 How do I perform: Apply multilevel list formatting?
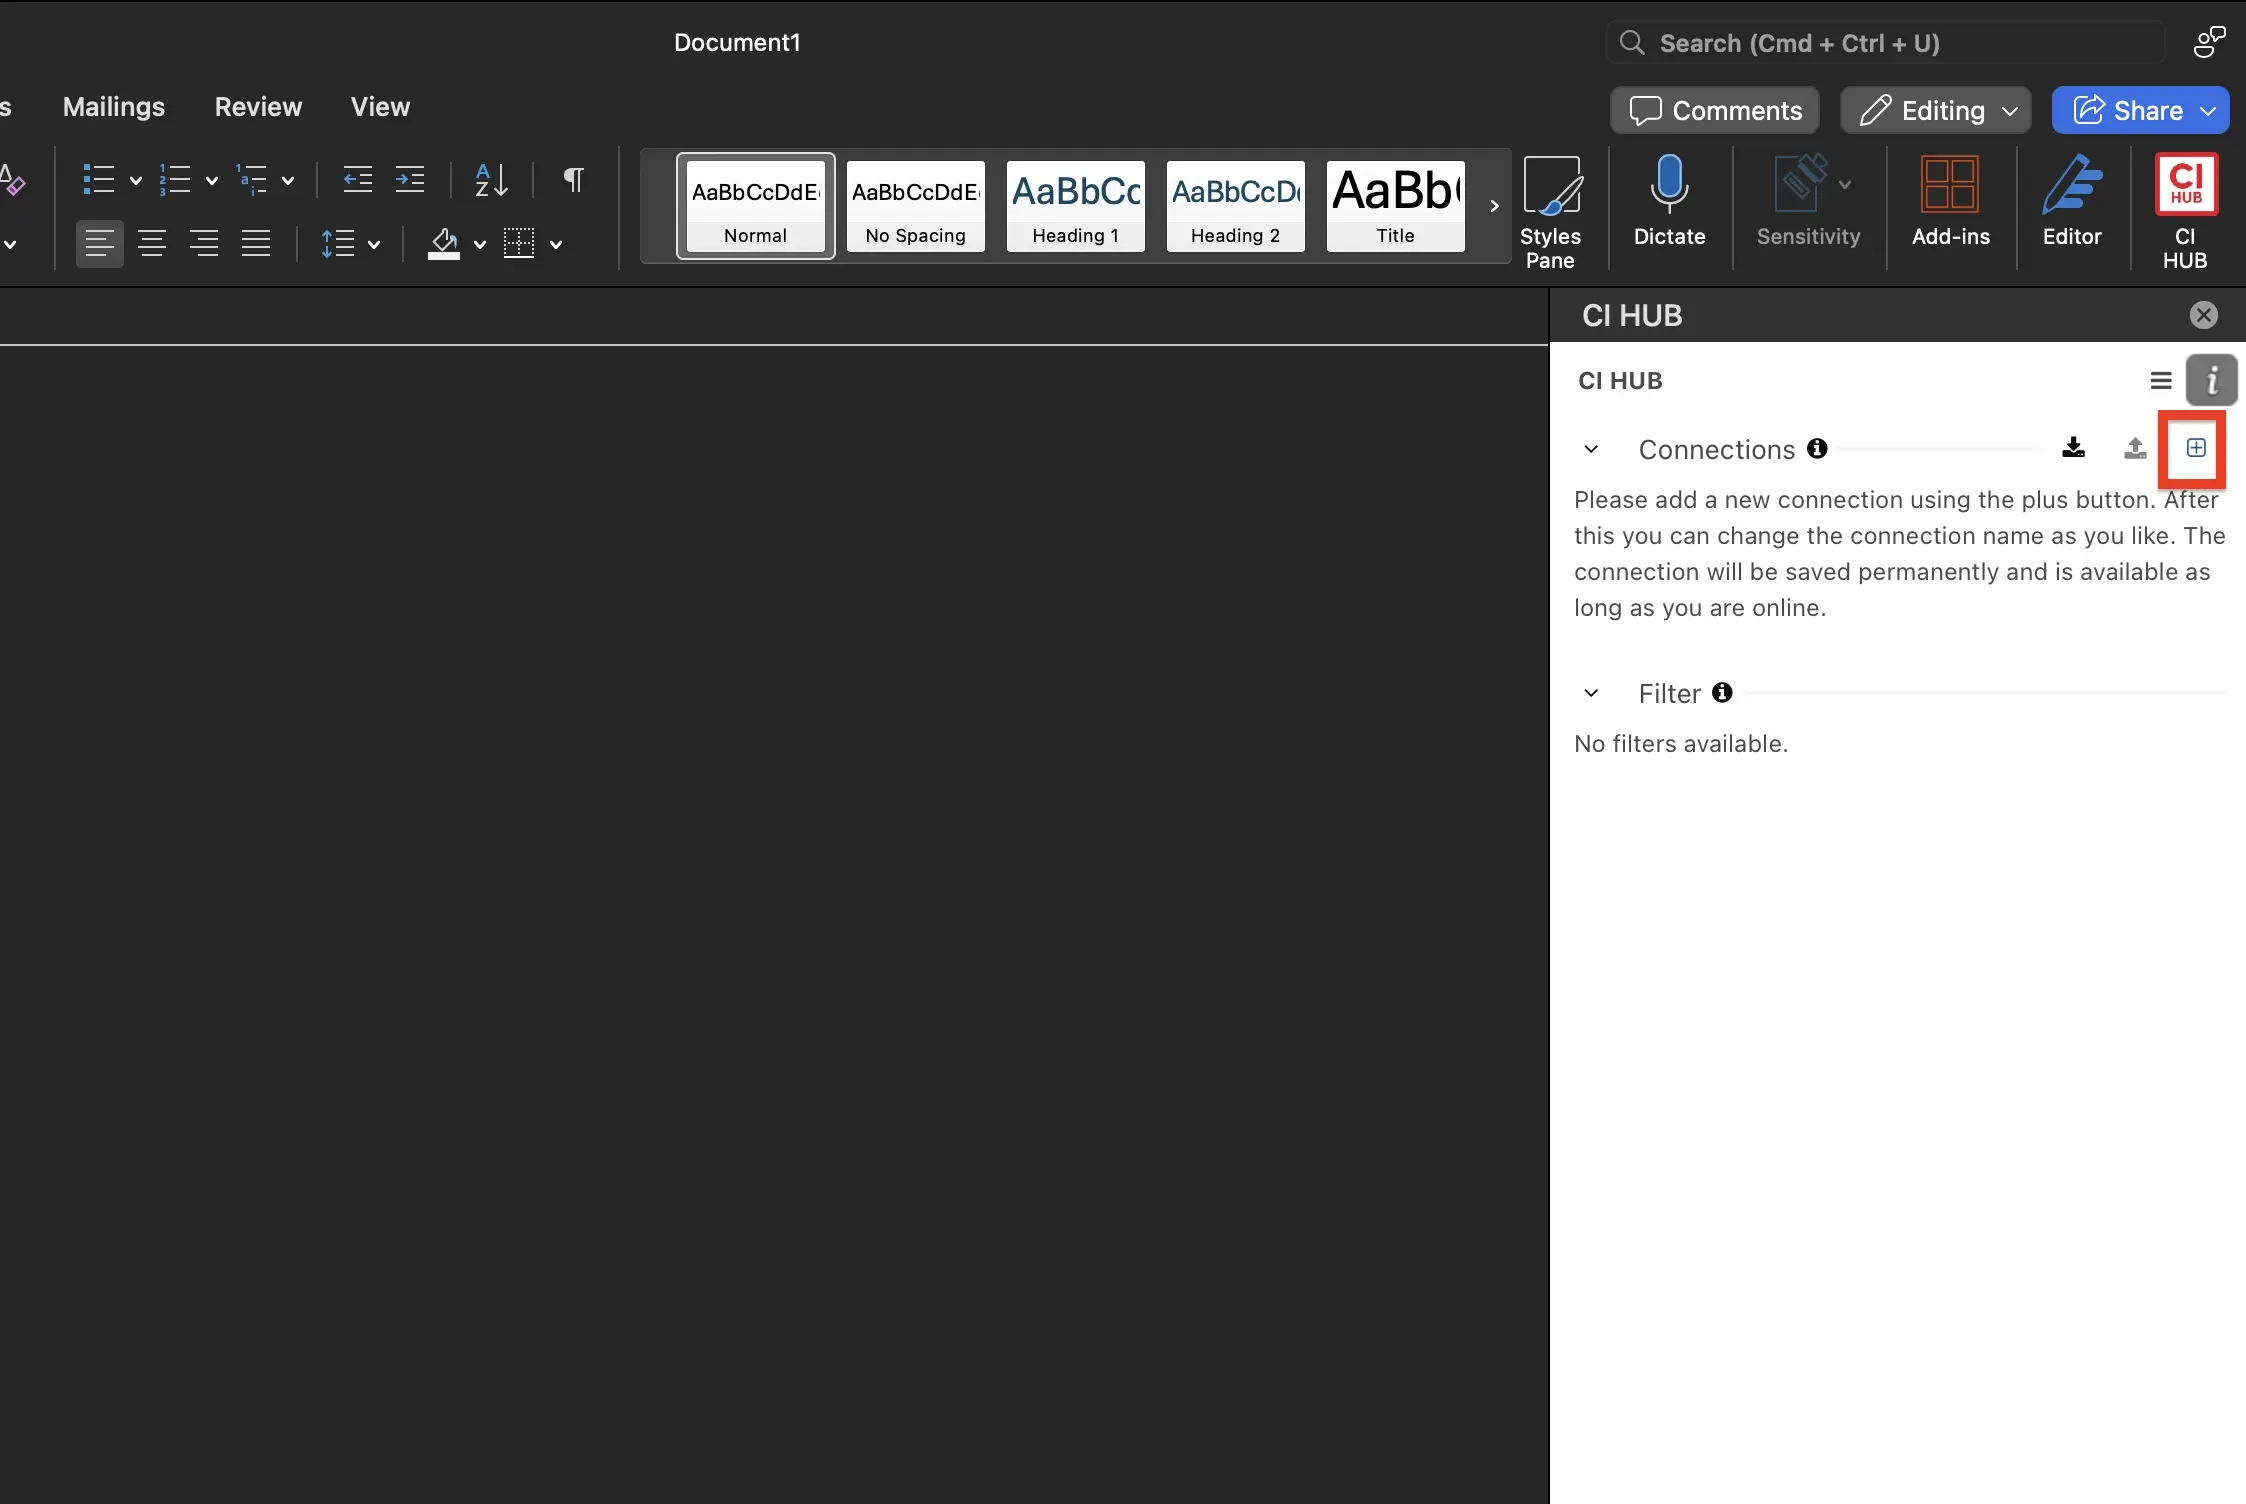[x=251, y=180]
